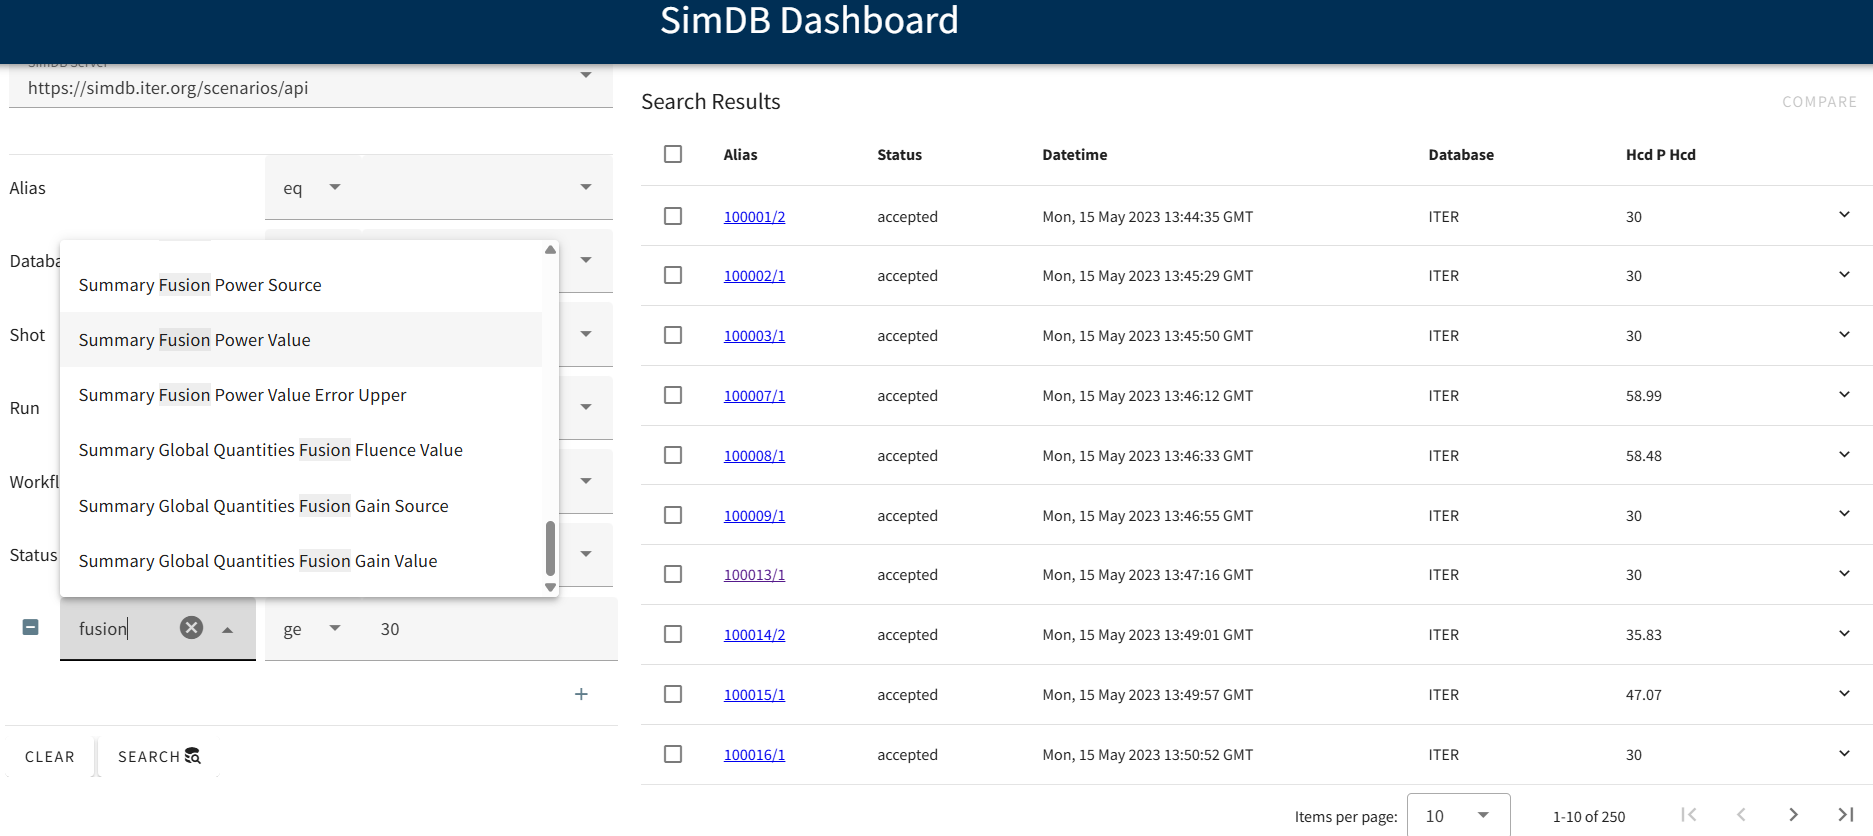Image resolution: width=1873 pixels, height=836 pixels.
Task: Add a new filter with the plus icon
Action: click(x=581, y=694)
